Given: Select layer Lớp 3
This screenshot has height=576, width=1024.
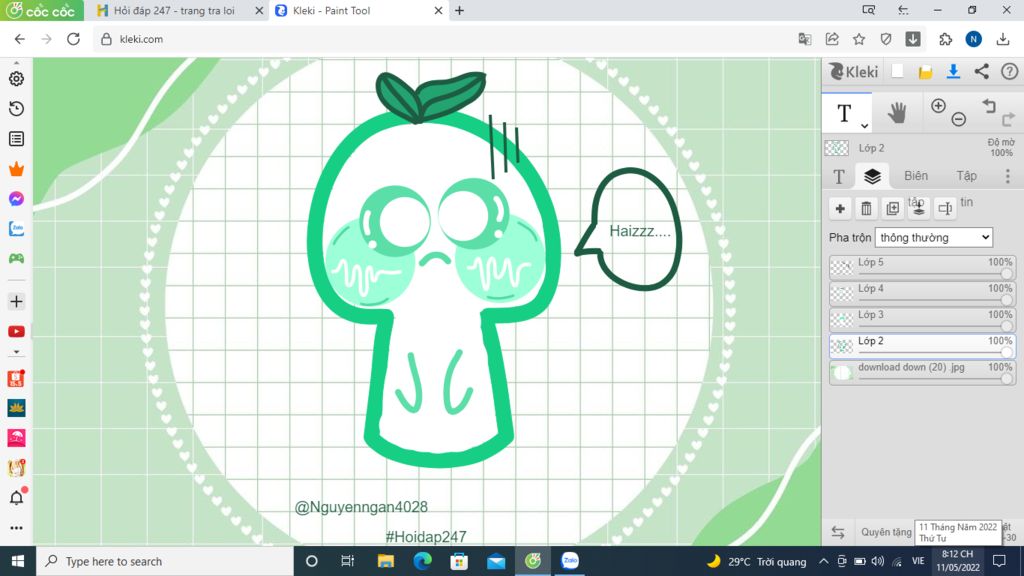Looking at the screenshot, I should point(922,319).
